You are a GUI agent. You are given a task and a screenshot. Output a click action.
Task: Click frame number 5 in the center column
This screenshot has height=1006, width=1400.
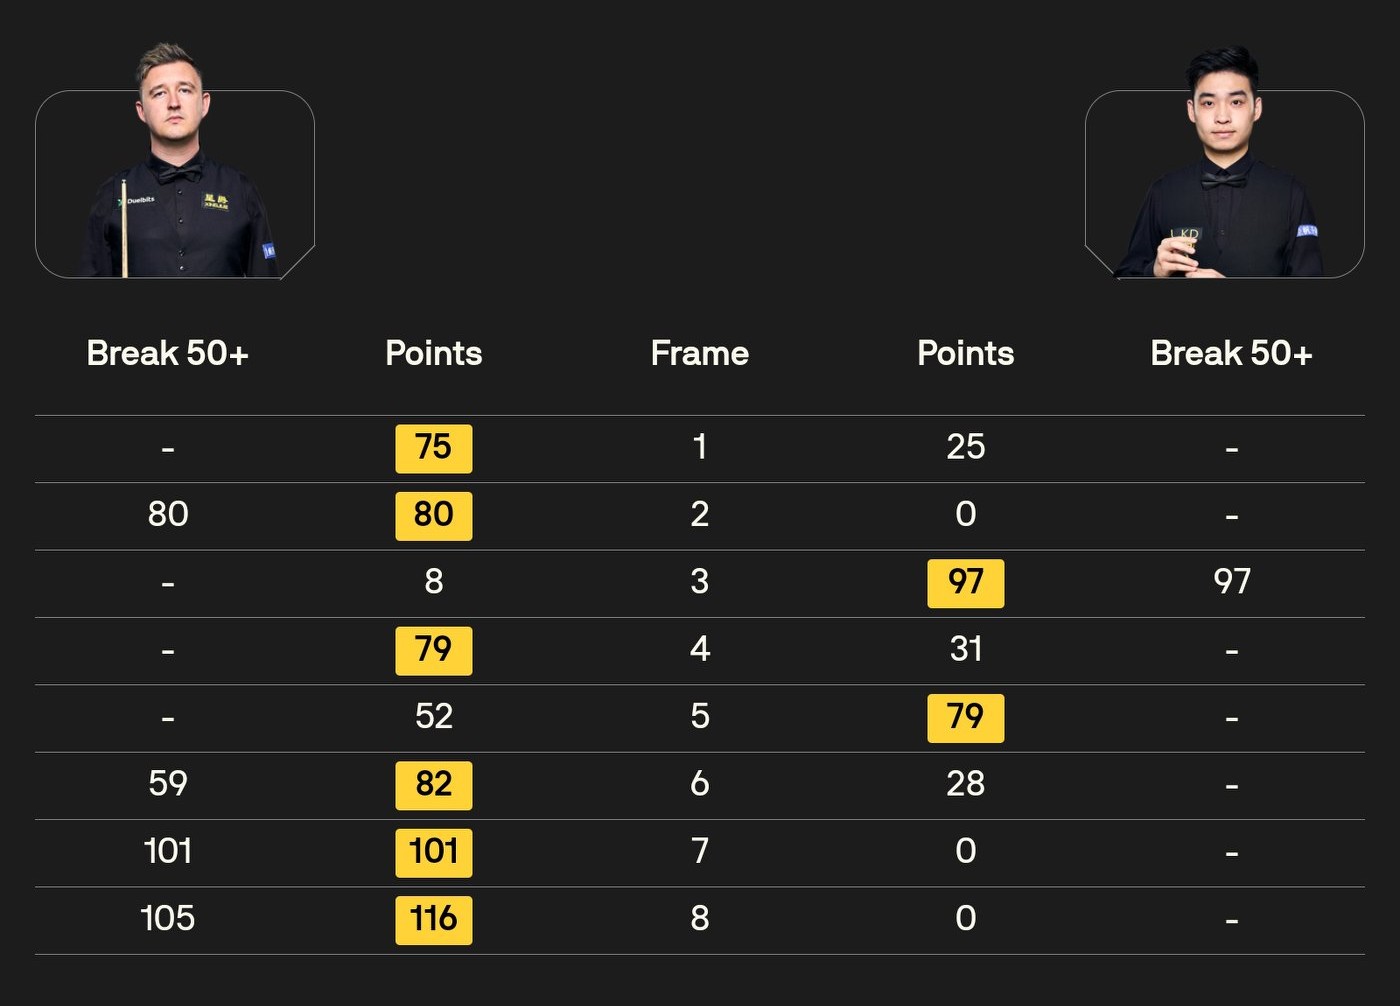point(699,717)
